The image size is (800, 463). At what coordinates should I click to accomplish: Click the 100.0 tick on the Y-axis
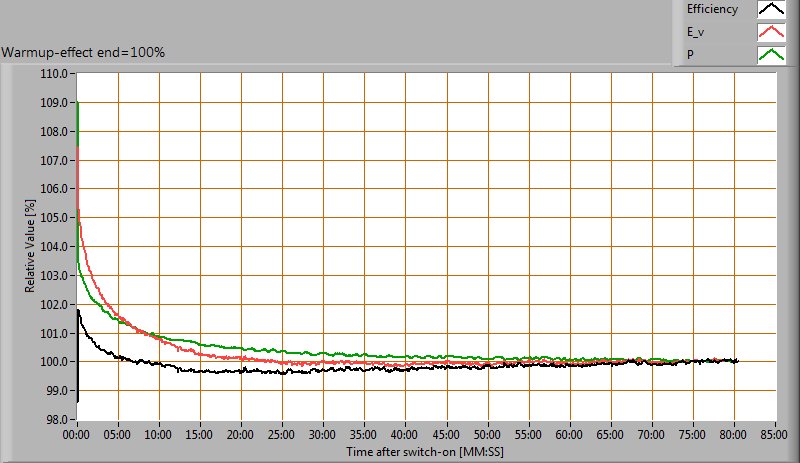coord(52,362)
